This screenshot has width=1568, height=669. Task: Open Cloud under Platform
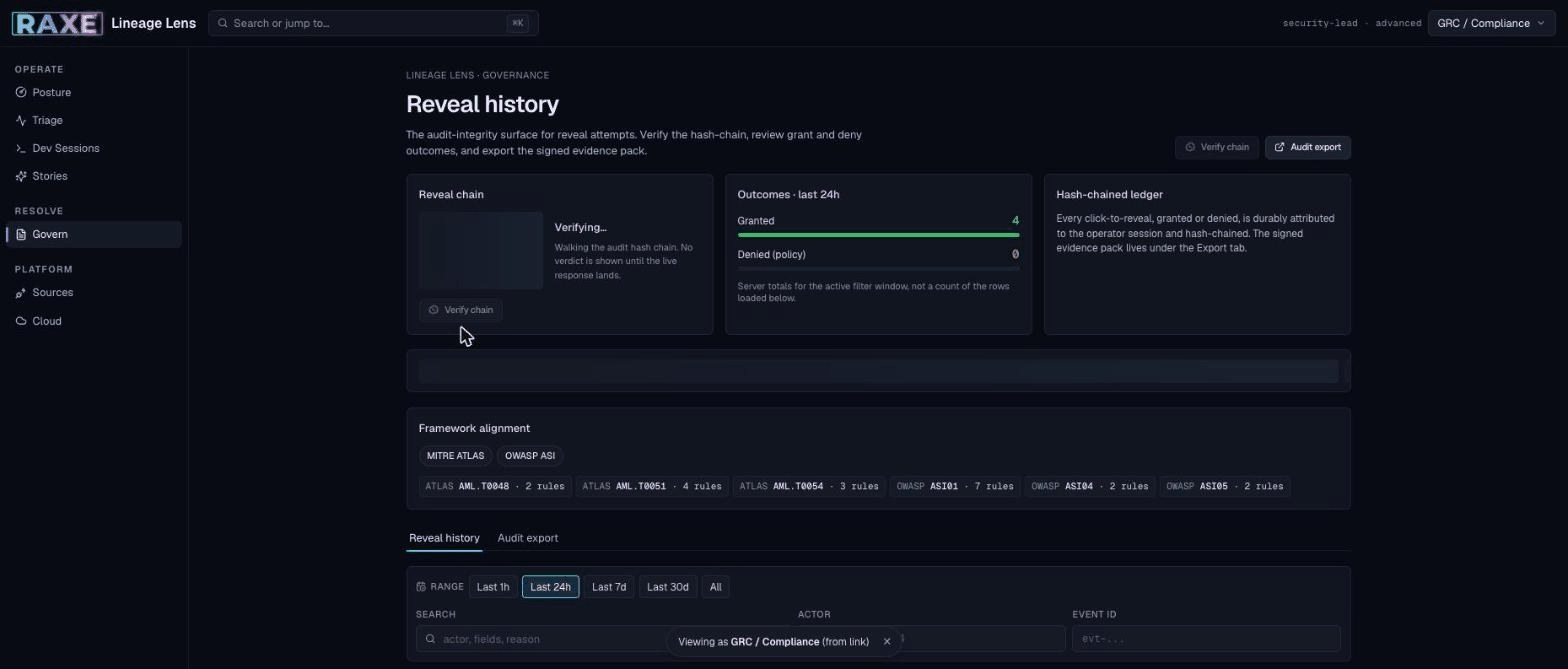tap(93, 321)
